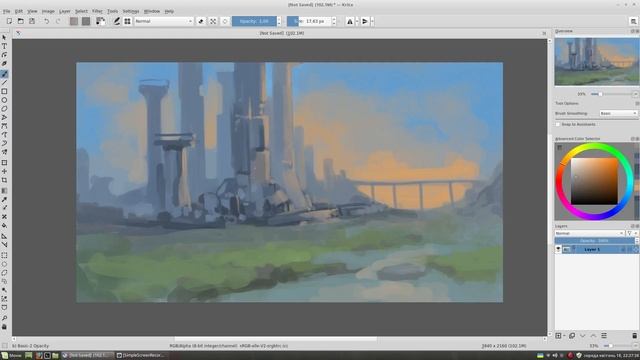This screenshot has height=360, width=640.
Task: Move layer up in the stack
Action: pyautogui.click(x=593, y=336)
